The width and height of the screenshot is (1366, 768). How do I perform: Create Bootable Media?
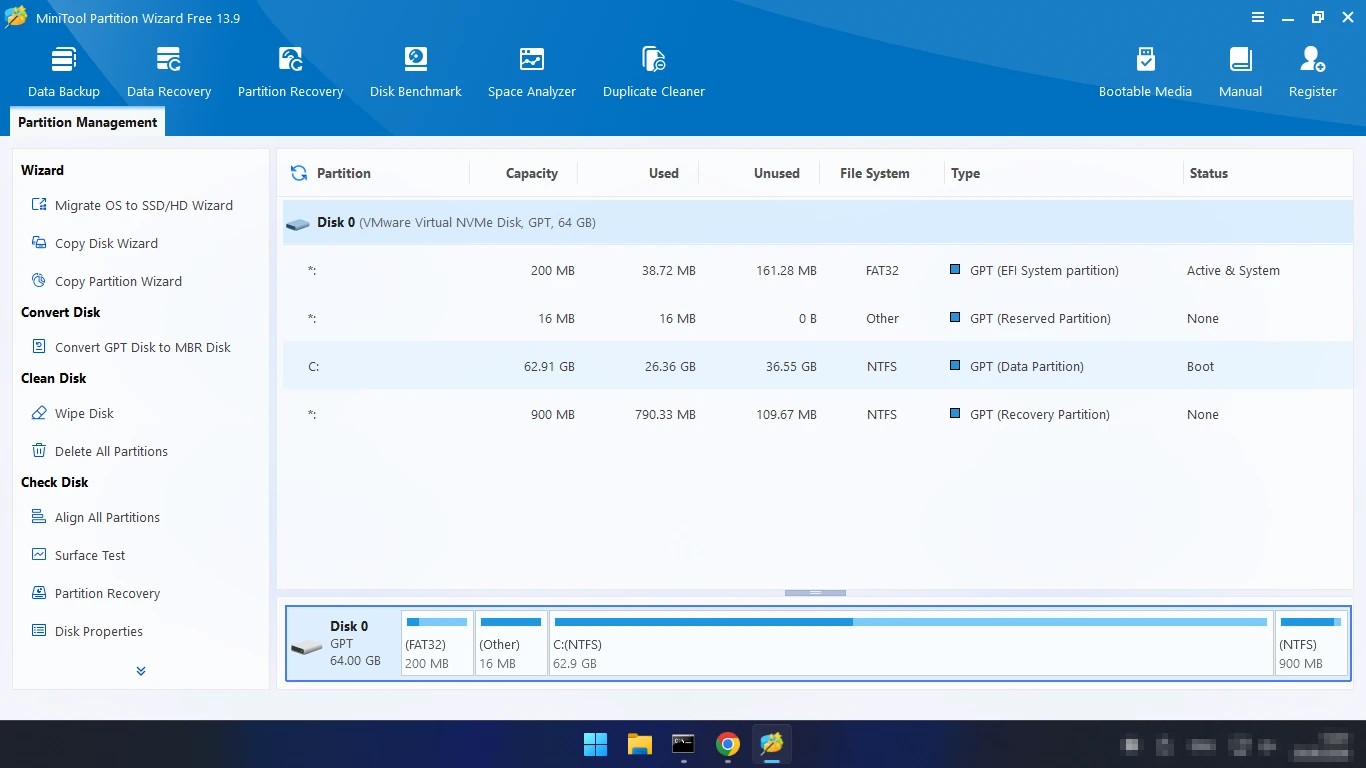(1145, 72)
